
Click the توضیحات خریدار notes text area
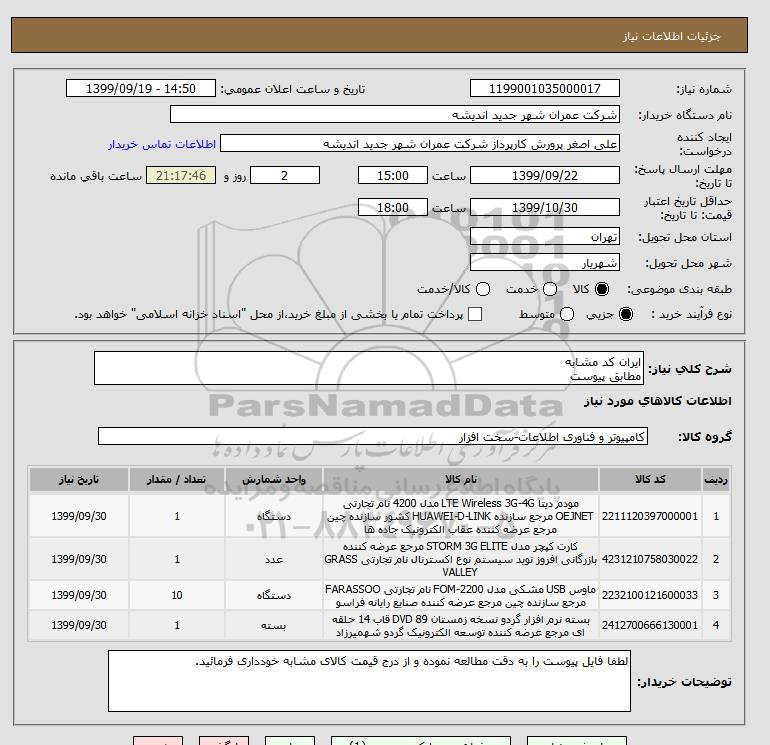pos(369,681)
